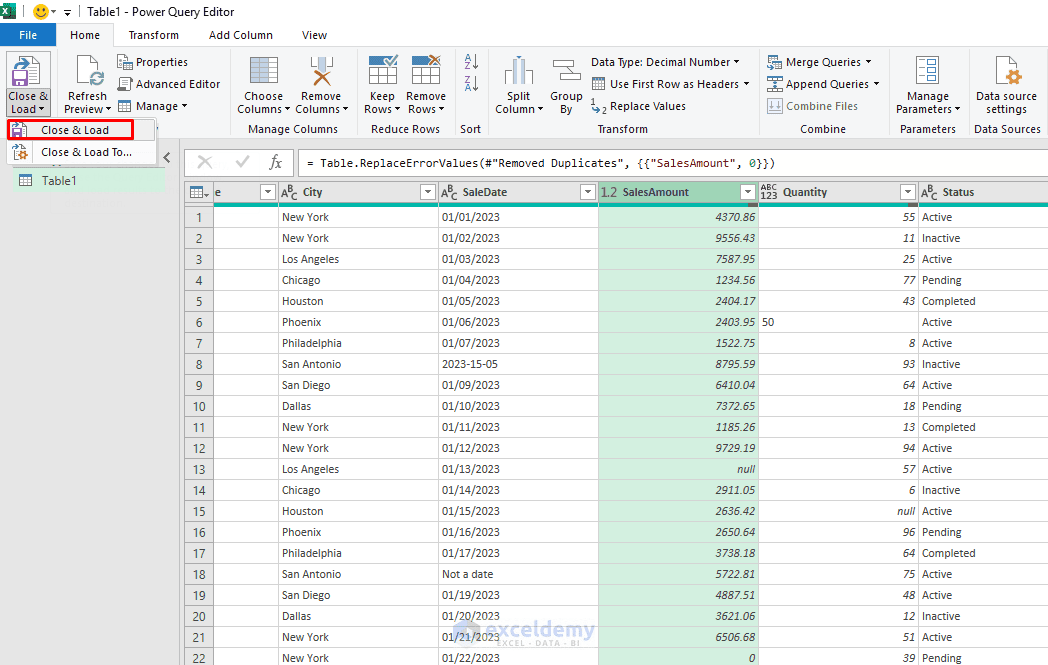
Task: Open the File tab
Action: (28, 35)
